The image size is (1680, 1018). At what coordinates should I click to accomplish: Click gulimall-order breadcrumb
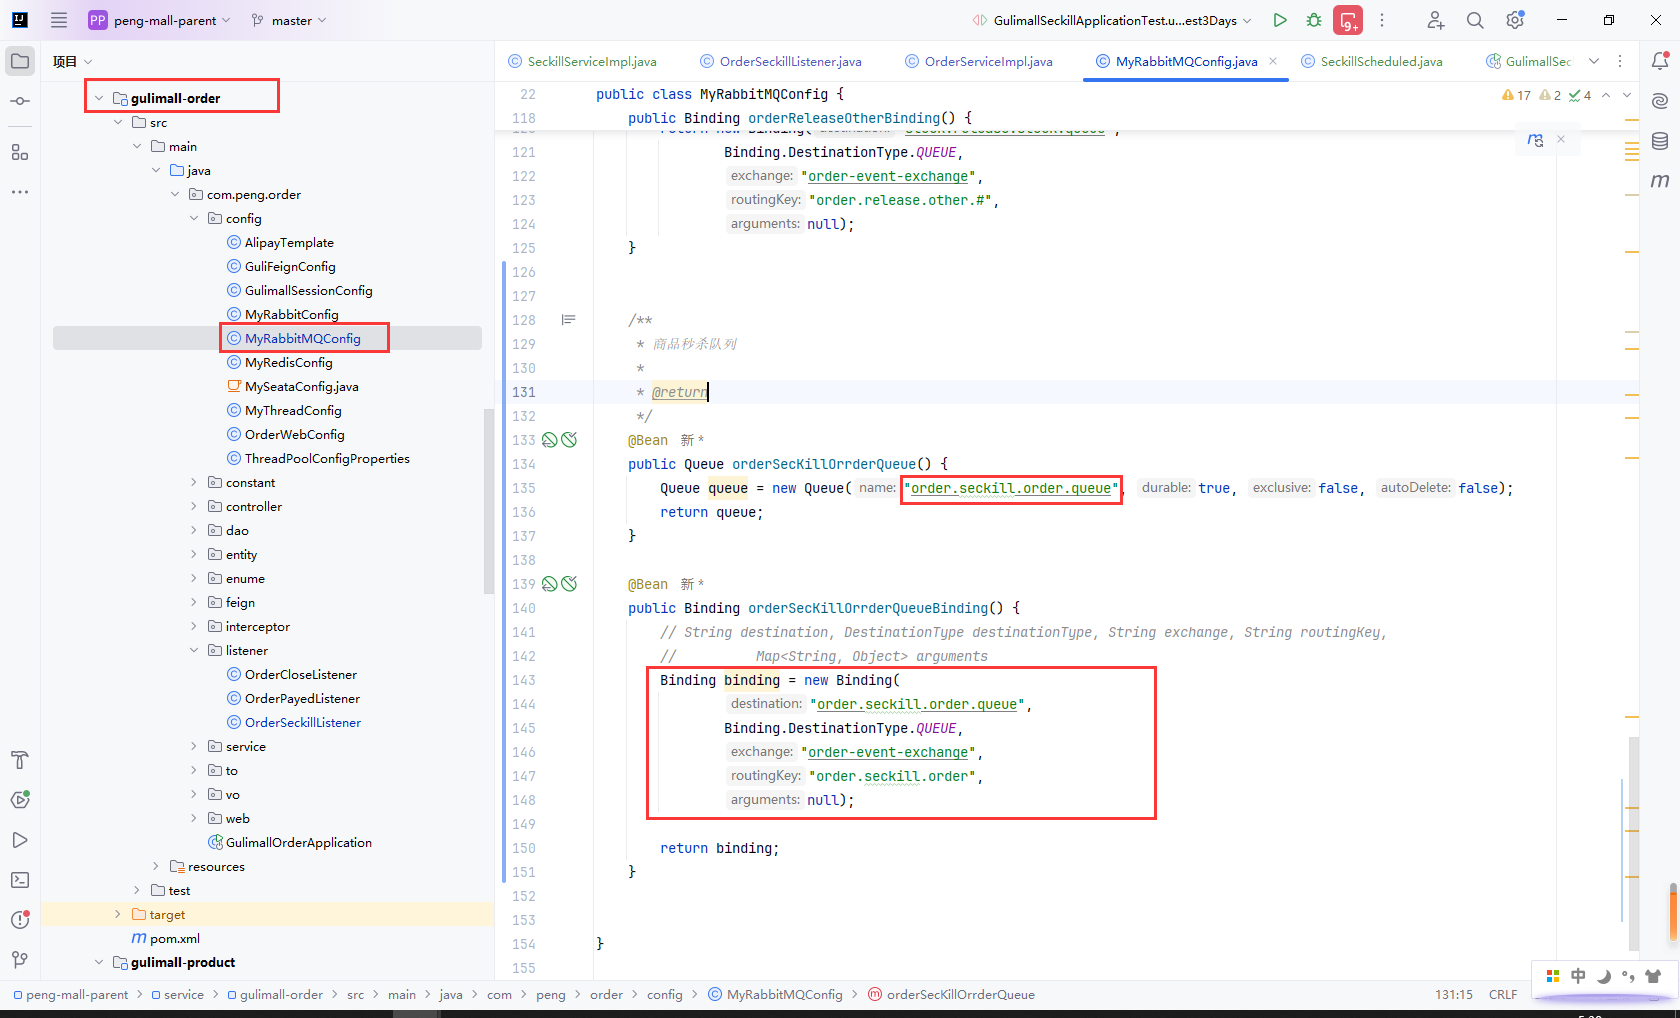click(x=275, y=994)
